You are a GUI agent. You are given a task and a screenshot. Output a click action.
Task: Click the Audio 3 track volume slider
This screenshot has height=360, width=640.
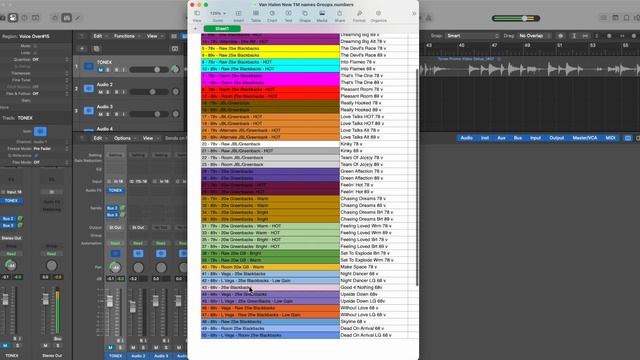(x=149, y=114)
